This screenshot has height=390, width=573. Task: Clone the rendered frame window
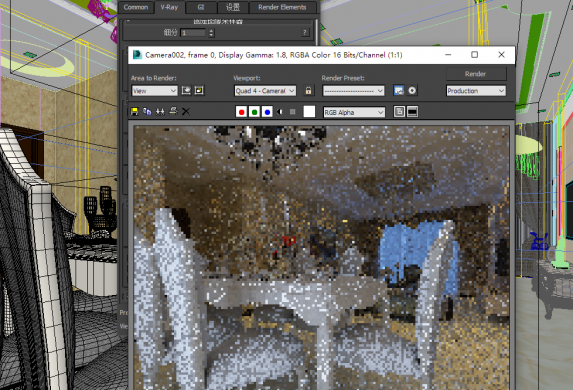click(160, 111)
